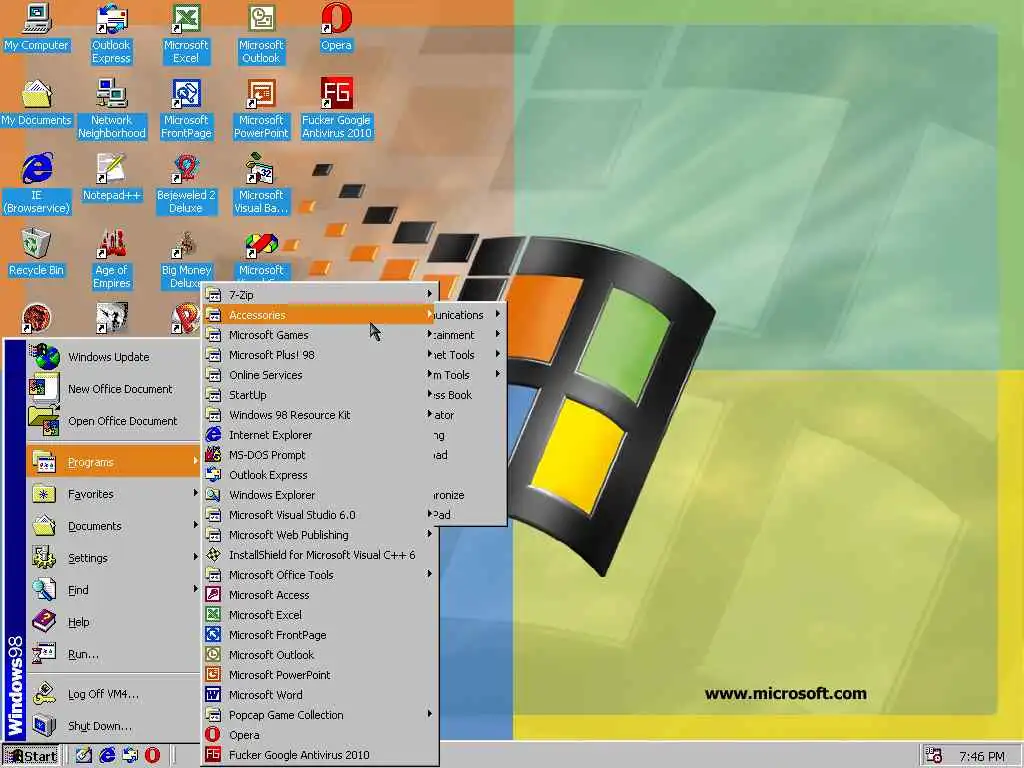Launch Microsoft FrontPage from Programs menu
This screenshot has width=1024, height=768.
coord(320,635)
